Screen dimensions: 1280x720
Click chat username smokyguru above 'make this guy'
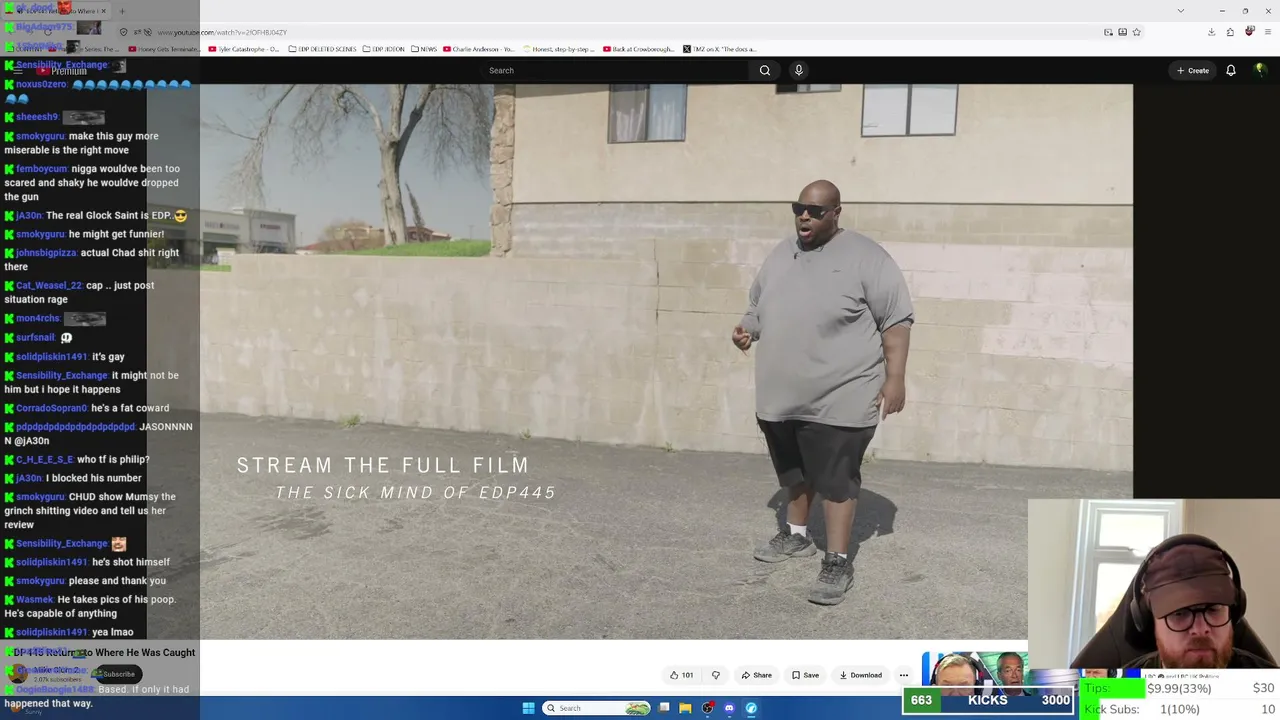(x=40, y=136)
